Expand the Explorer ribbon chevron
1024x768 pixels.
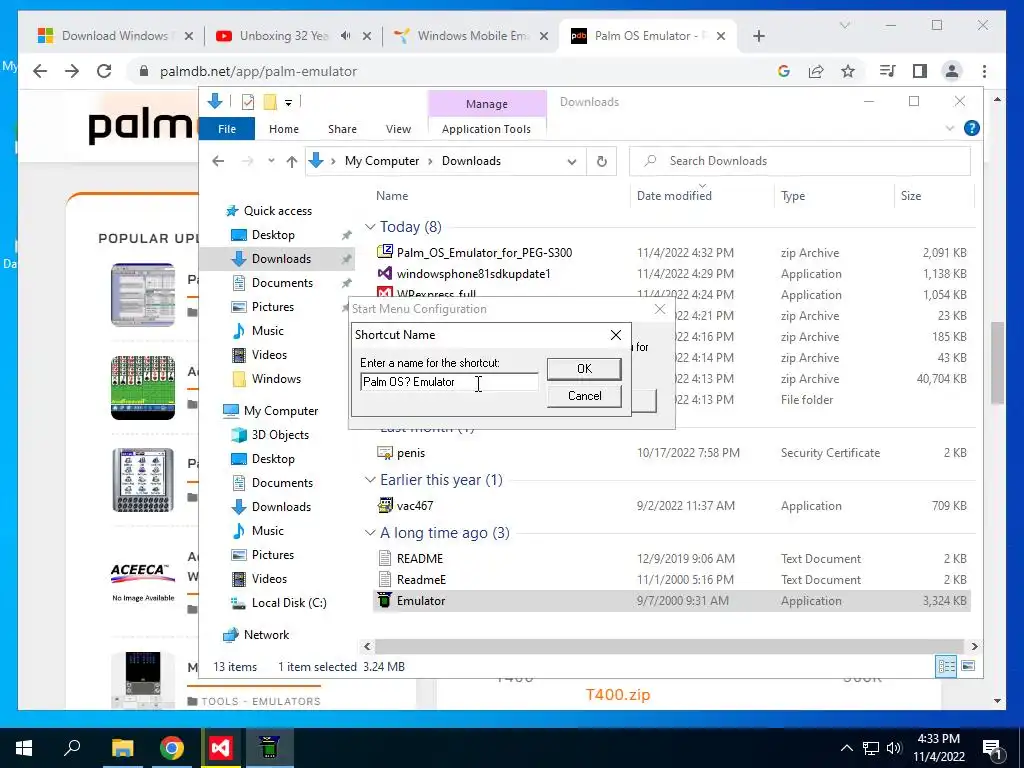pos(950,129)
